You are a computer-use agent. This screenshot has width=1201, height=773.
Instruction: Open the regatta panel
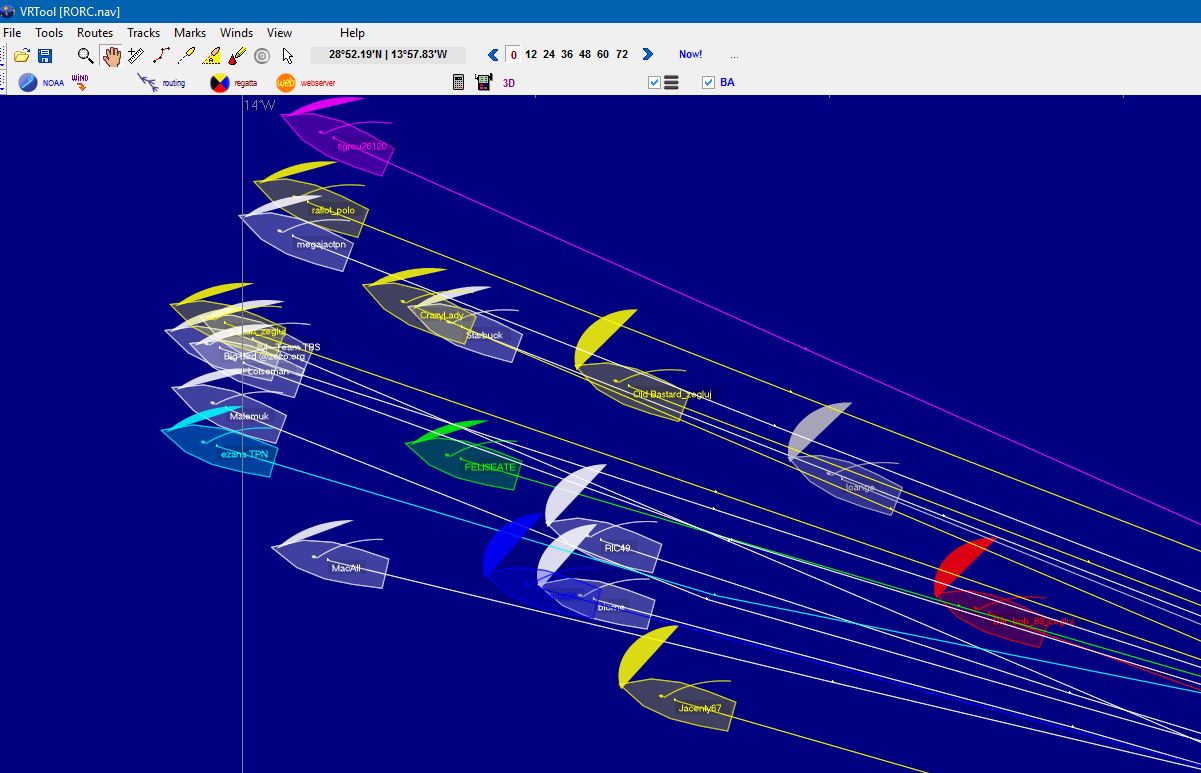click(233, 83)
